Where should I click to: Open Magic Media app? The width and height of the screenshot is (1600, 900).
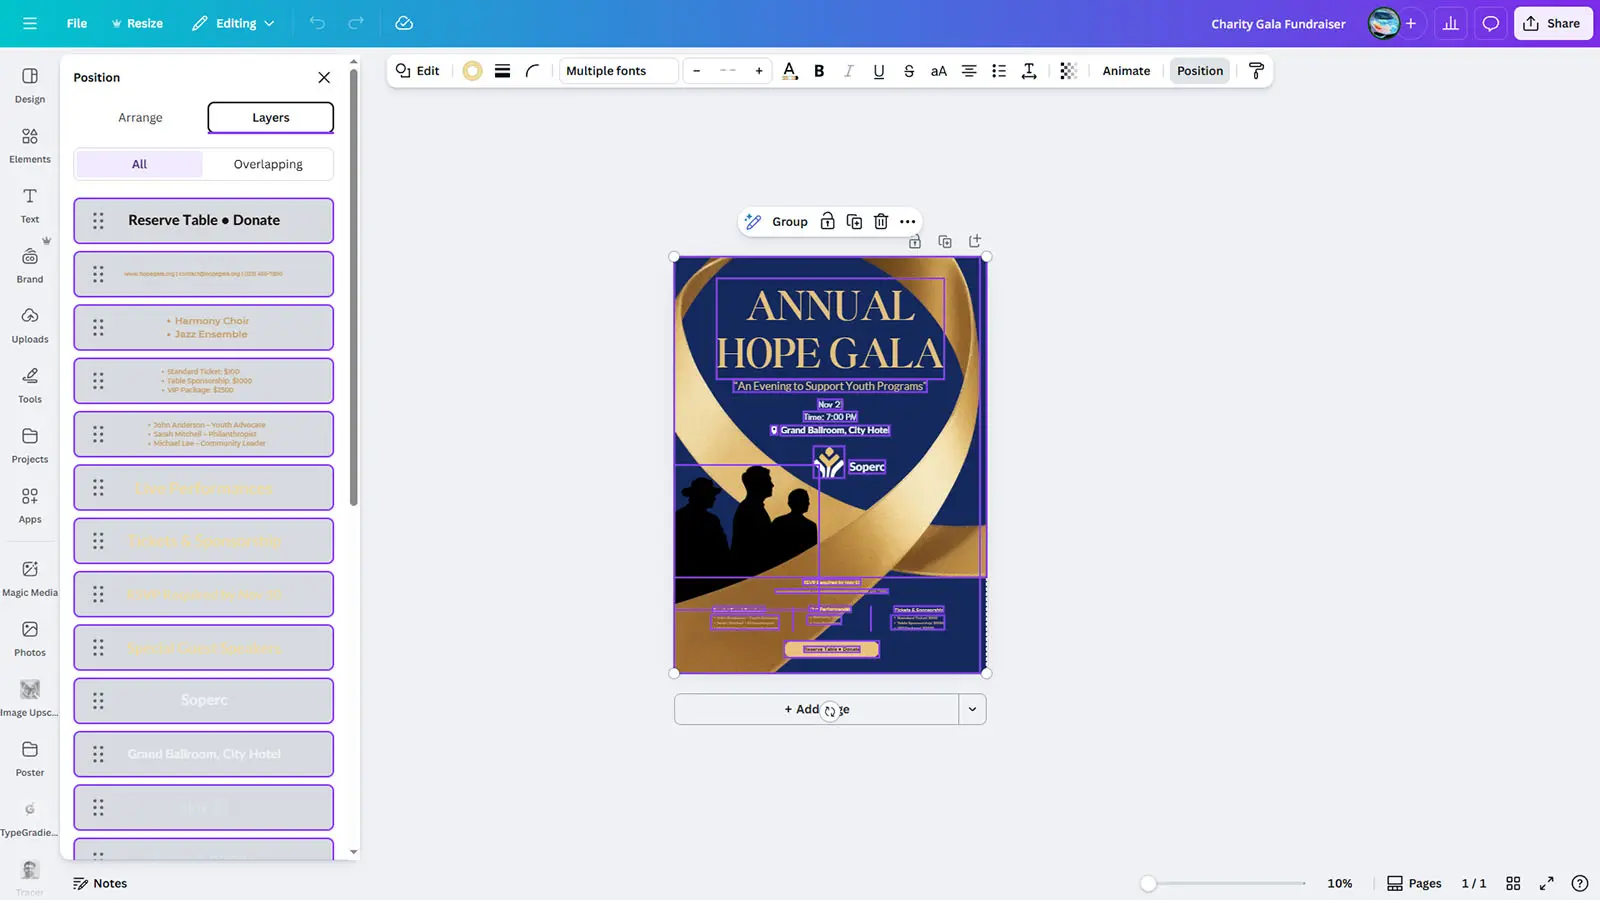click(x=30, y=577)
